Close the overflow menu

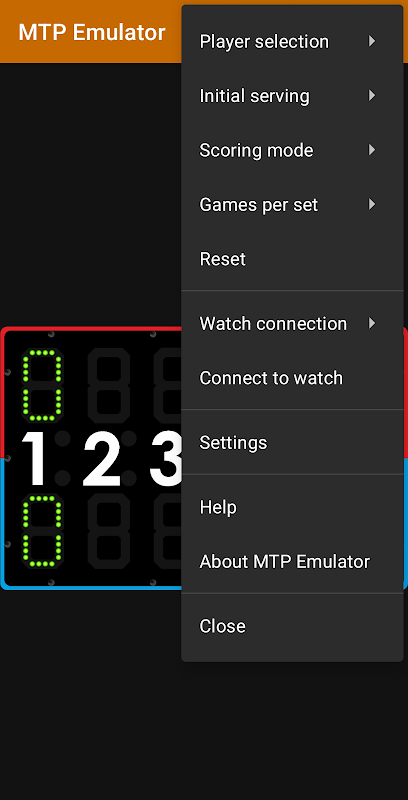[x=292, y=626]
